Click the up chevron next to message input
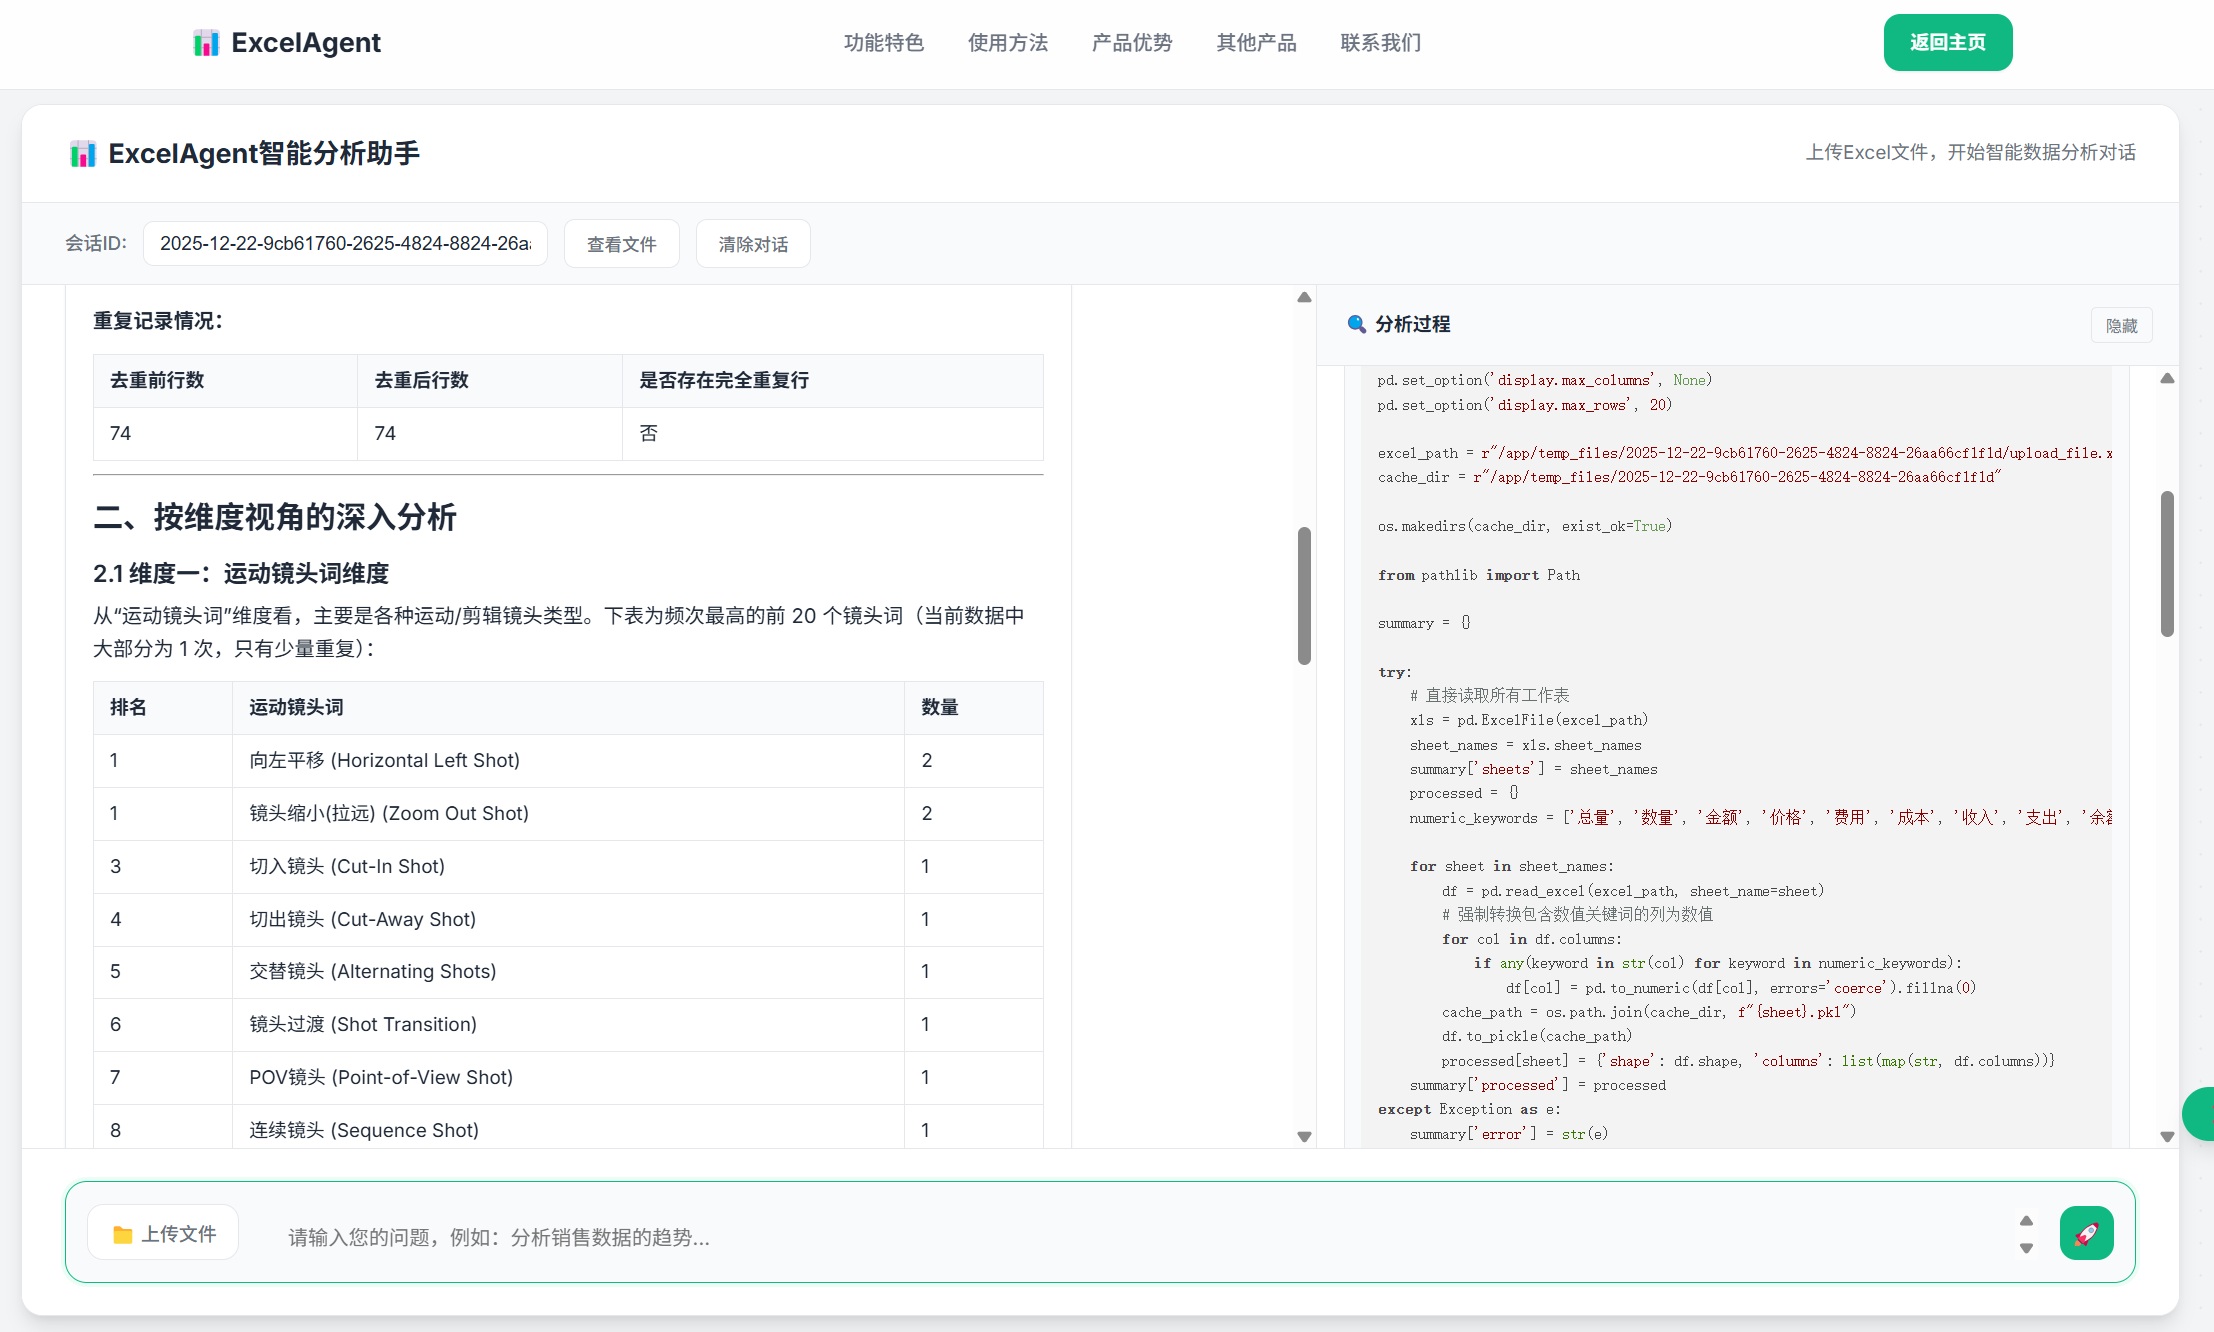The image size is (2214, 1332). pyautogui.click(x=2027, y=1219)
